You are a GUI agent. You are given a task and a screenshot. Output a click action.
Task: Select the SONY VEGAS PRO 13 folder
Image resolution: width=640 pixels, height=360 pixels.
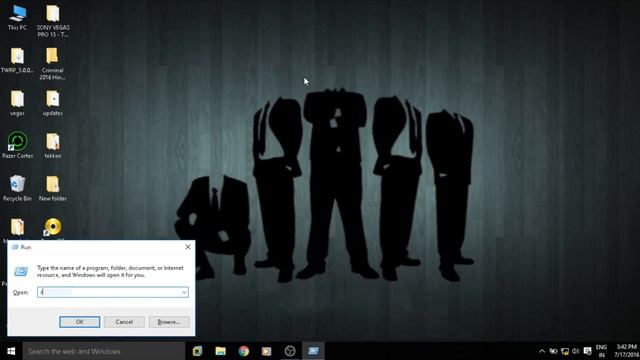53,21
